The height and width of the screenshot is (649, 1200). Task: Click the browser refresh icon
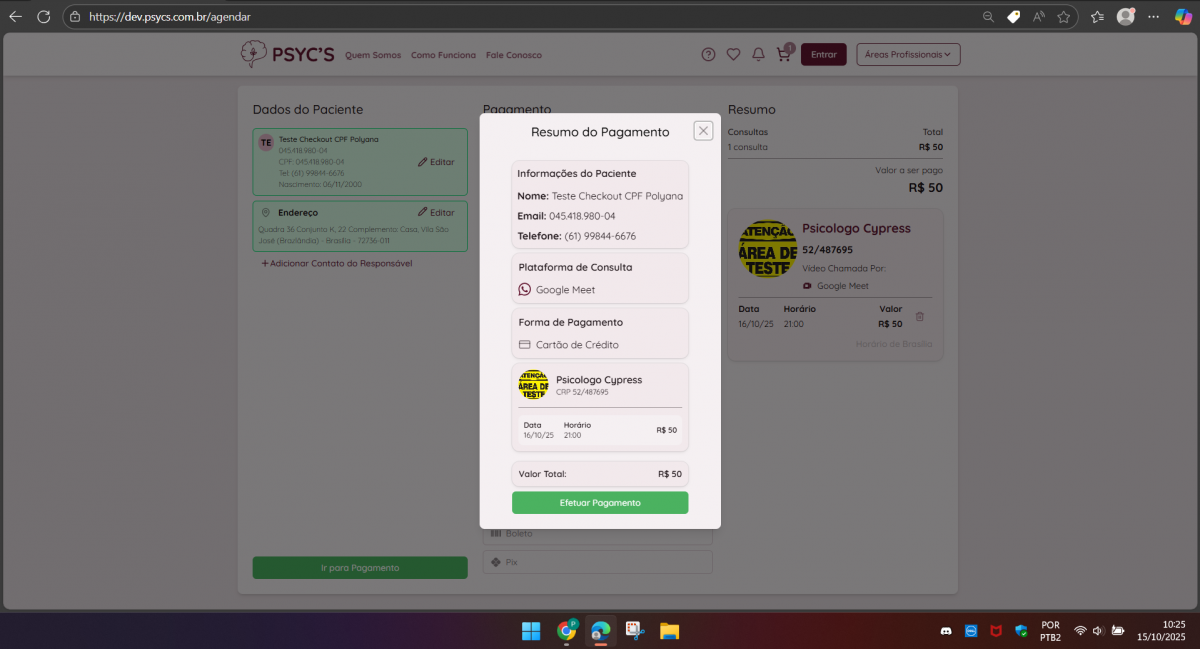point(43,17)
